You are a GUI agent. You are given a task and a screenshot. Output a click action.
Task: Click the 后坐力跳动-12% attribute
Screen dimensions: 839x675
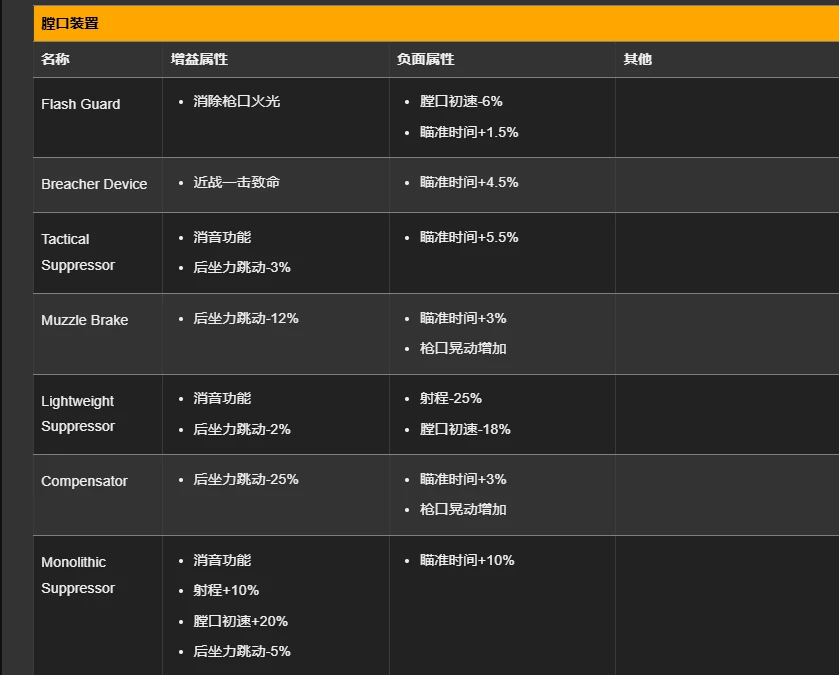pos(246,318)
